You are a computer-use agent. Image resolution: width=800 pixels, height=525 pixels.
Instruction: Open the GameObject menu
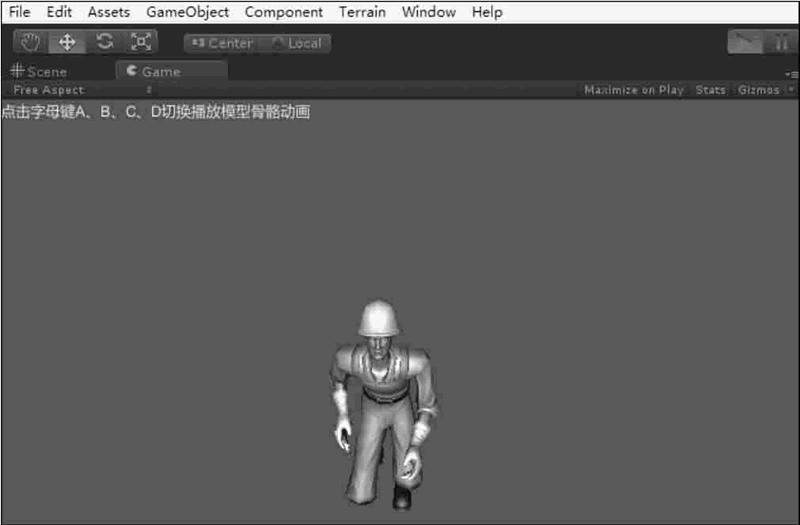click(x=187, y=12)
